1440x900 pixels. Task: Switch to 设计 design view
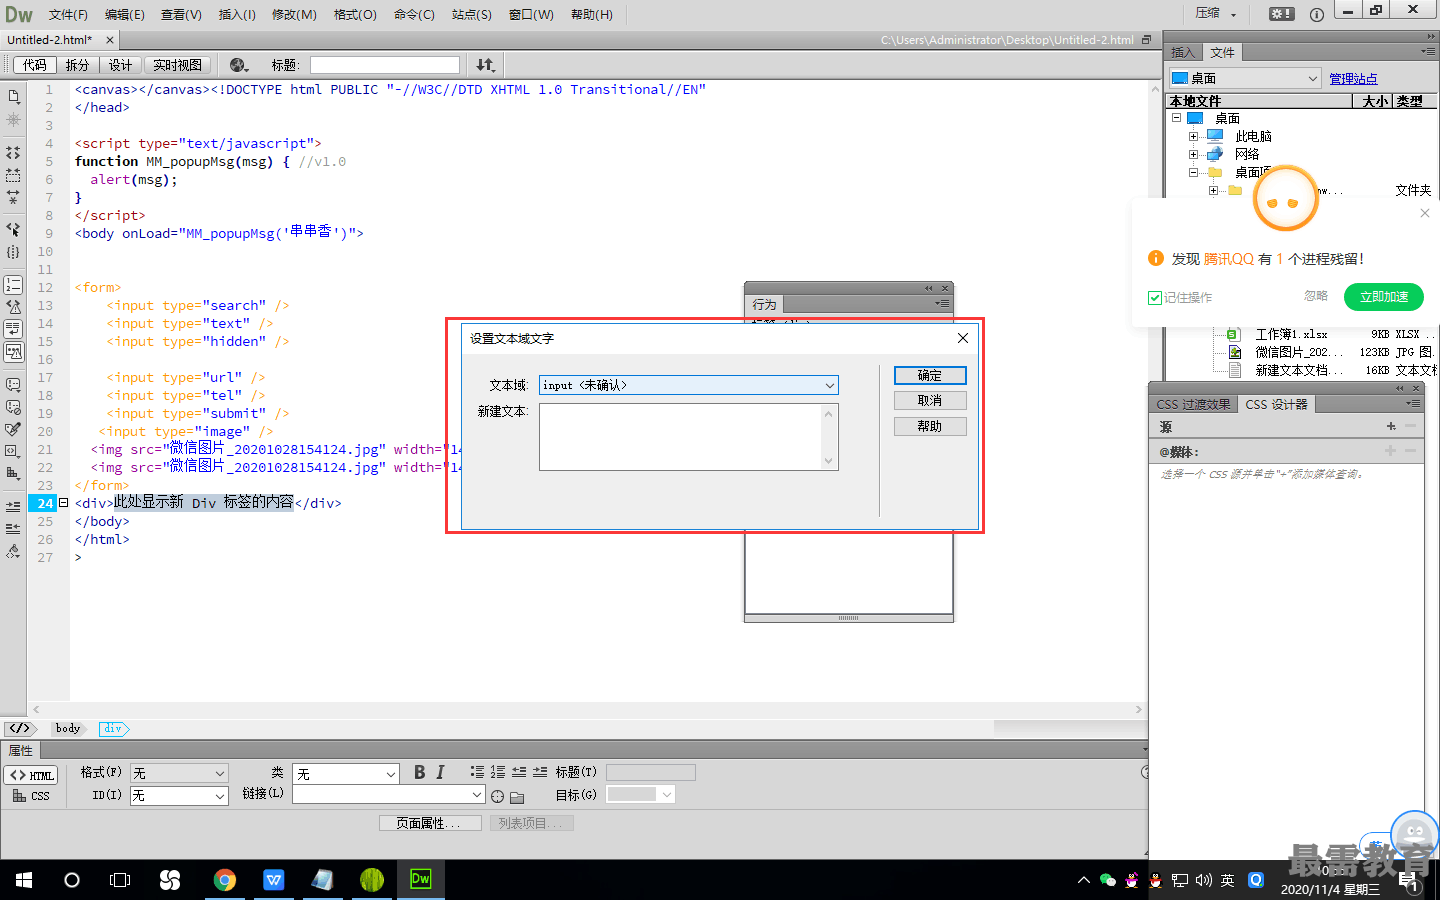point(121,65)
